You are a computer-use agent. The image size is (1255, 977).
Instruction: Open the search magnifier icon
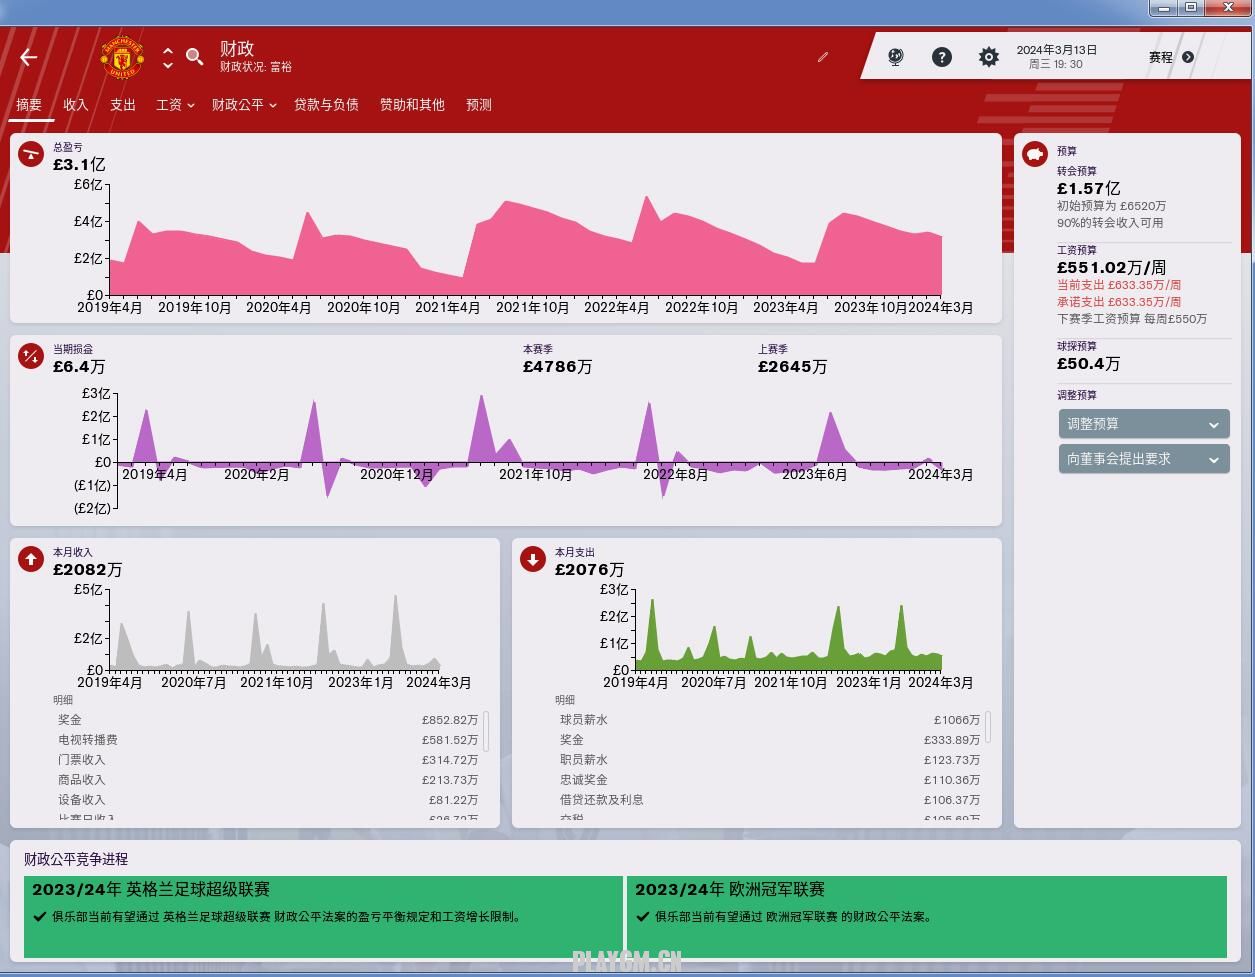tap(195, 57)
